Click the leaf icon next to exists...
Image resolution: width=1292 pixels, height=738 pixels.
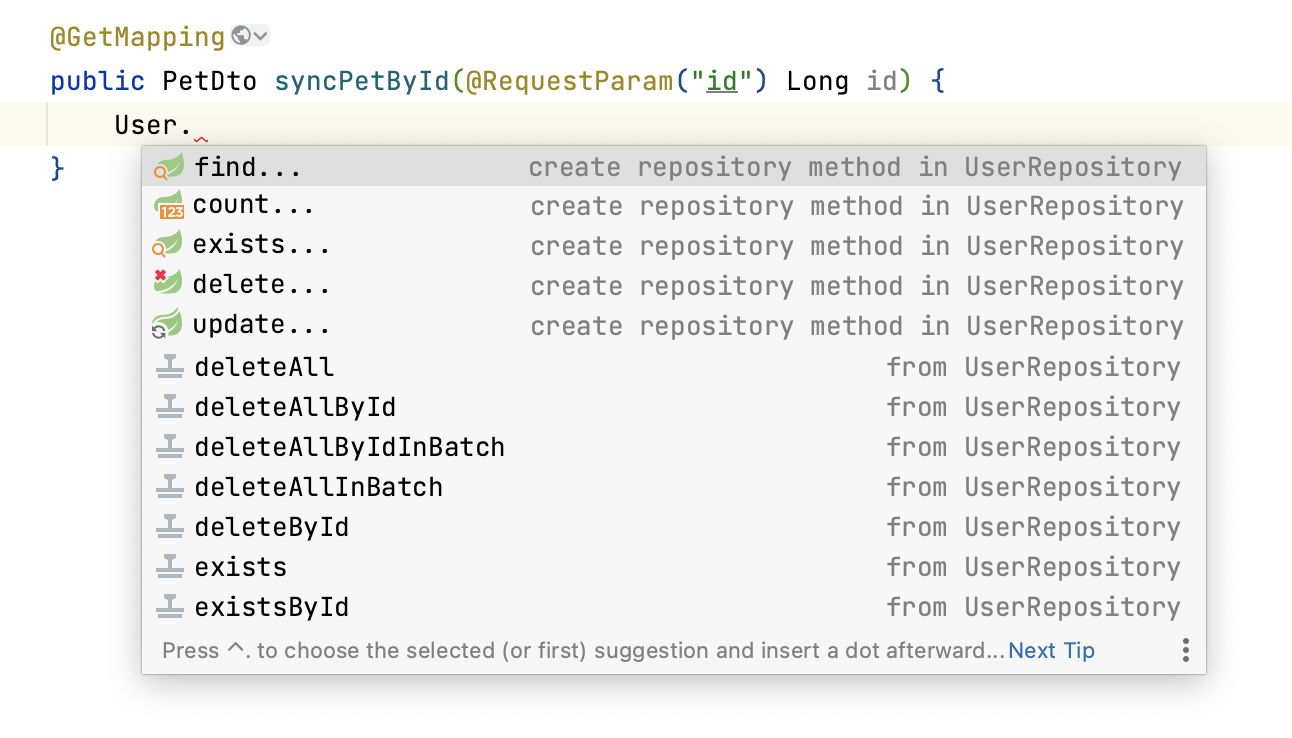[168, 244]
